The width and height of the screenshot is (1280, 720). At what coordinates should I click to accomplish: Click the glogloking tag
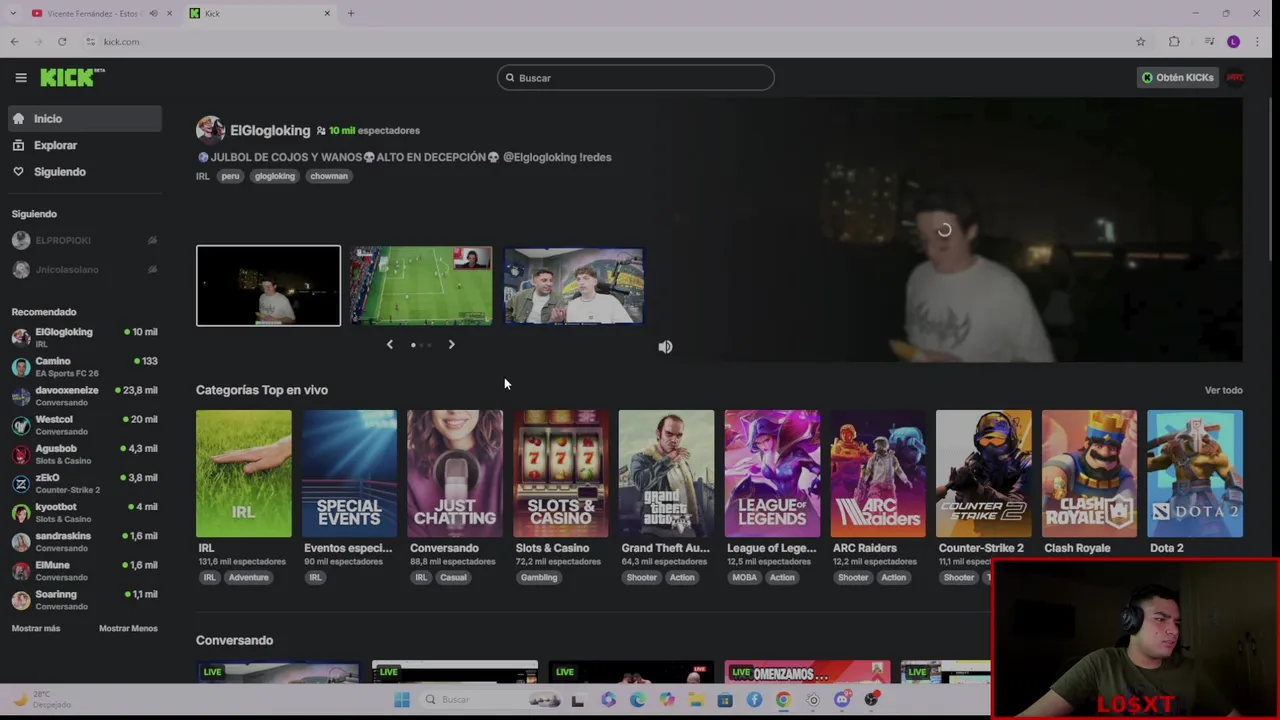coord(274,176)
